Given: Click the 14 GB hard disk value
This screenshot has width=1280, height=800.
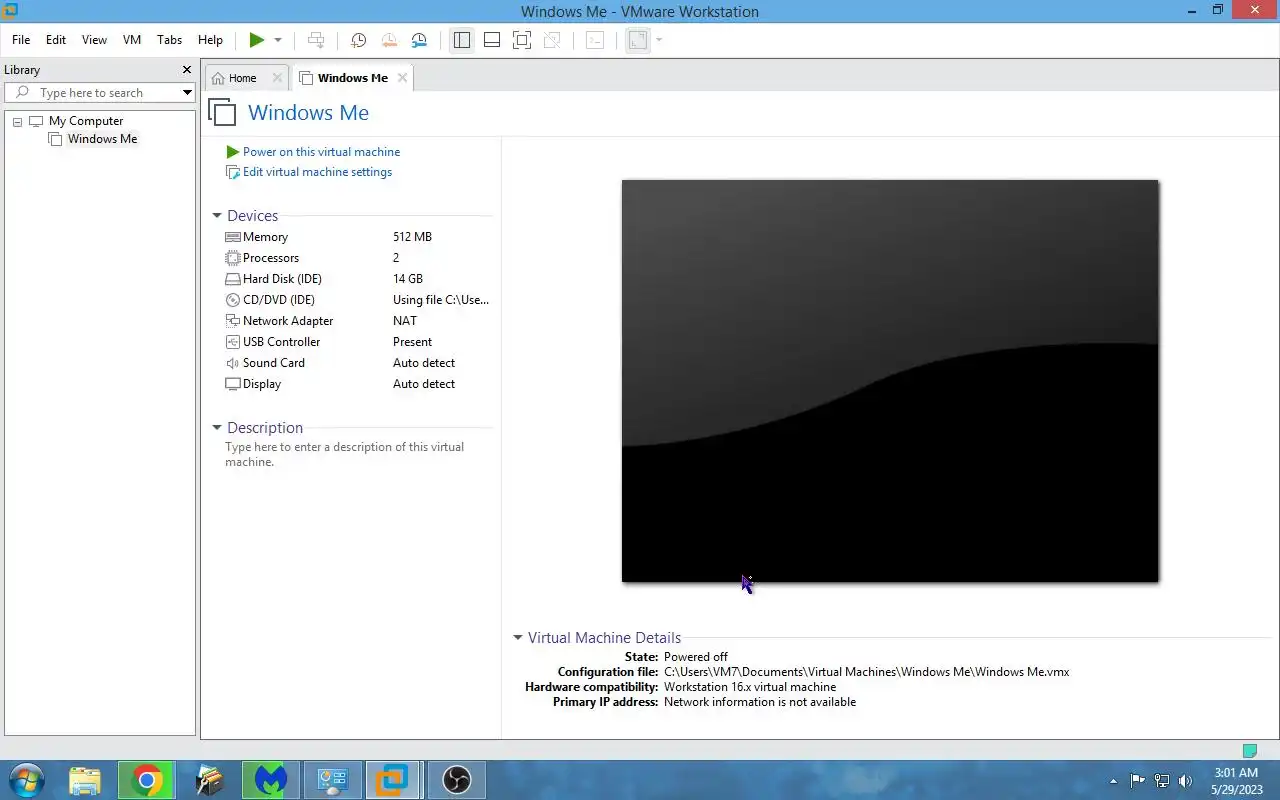Looking at the screenshot, I should click(408, 279).
